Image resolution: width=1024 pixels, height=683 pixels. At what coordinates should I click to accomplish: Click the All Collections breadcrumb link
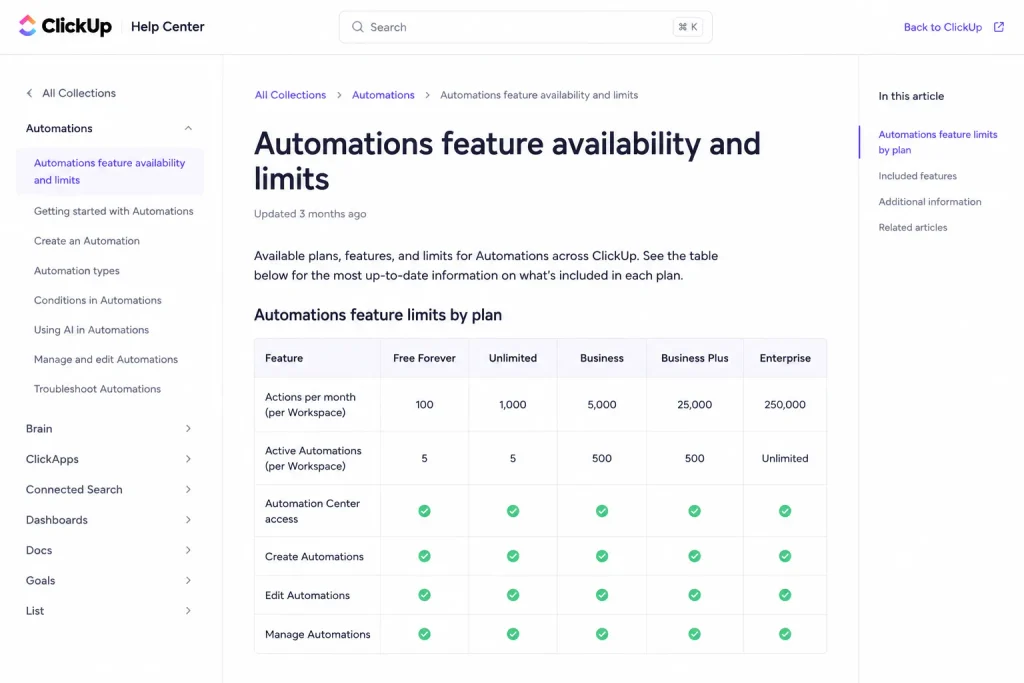(290, 95)
